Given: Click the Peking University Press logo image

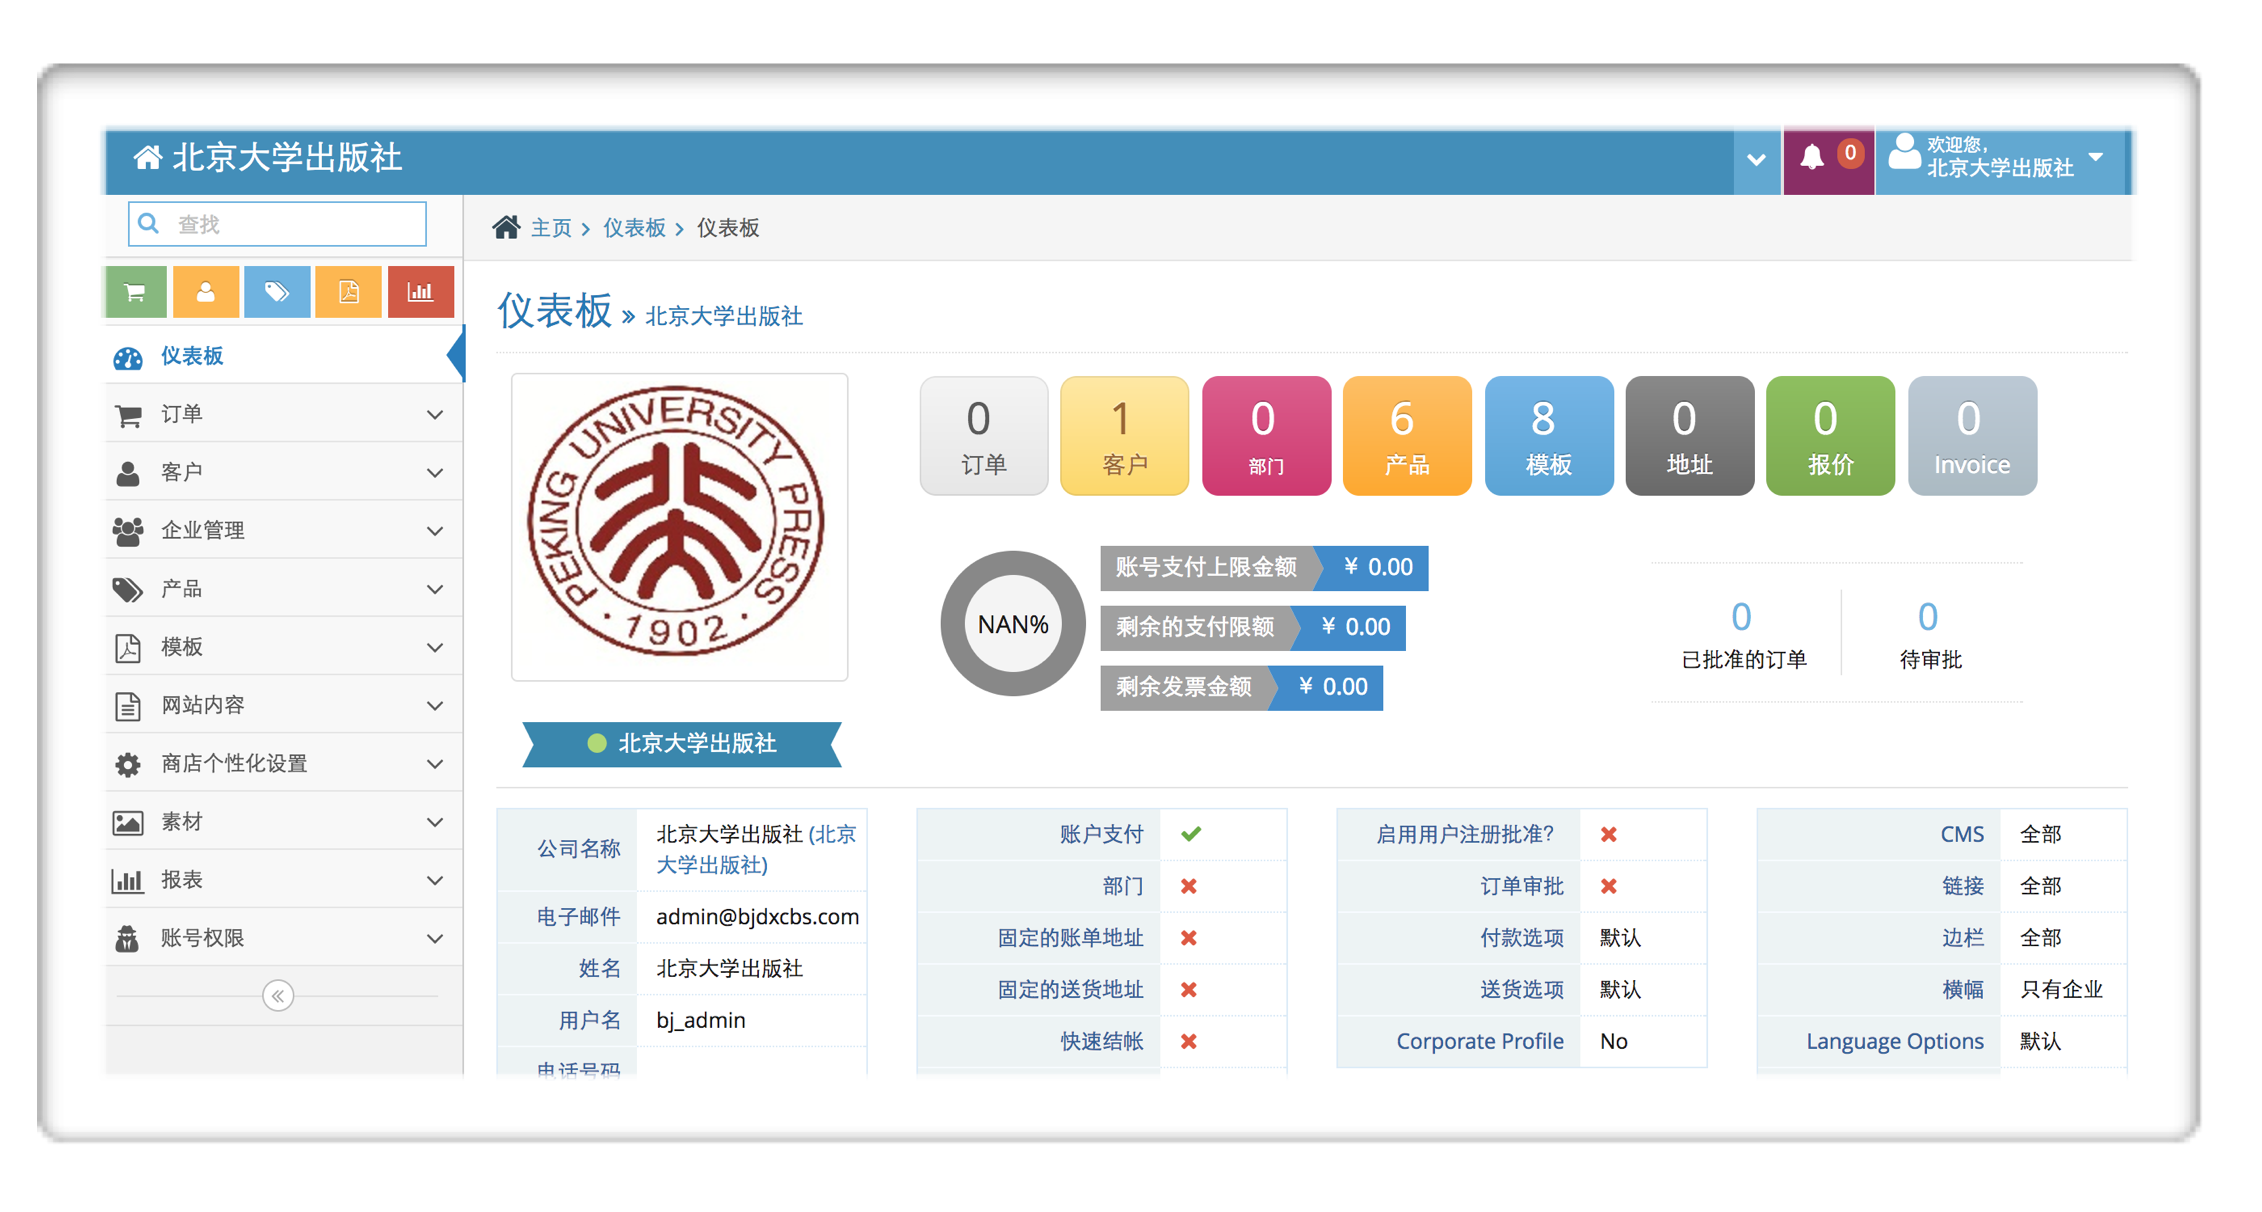Looking at the screenshot, I should click(679, 527).
